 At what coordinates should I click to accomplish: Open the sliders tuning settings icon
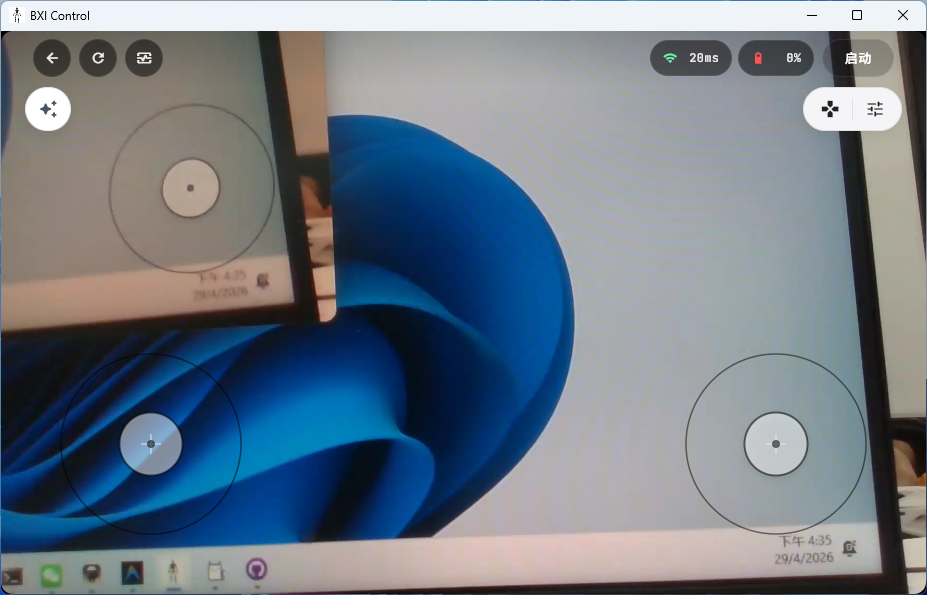click(875, 109)
